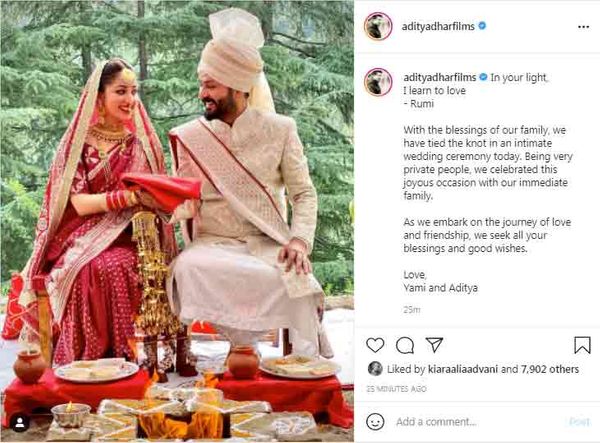Click the Post comment button
This screenshot has height=443, width=600.
coord(579,422)
